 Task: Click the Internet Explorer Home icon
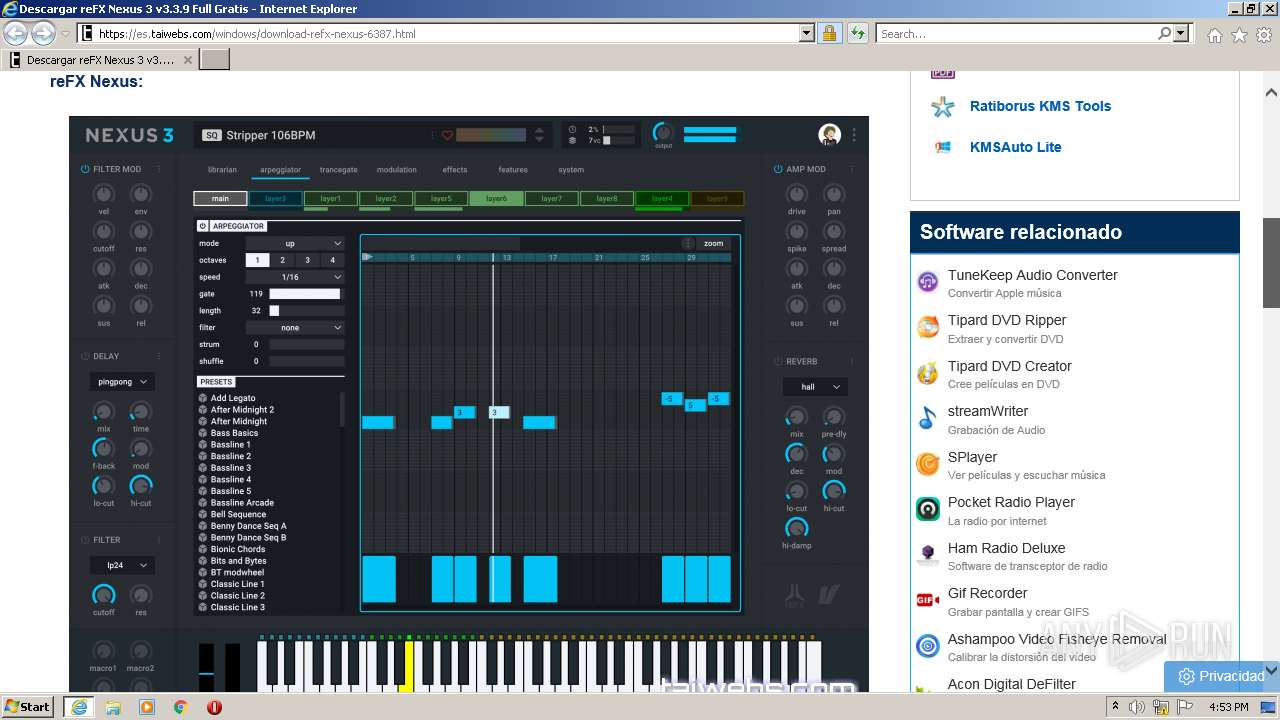pyautogui.click(x=1214, y=35)
